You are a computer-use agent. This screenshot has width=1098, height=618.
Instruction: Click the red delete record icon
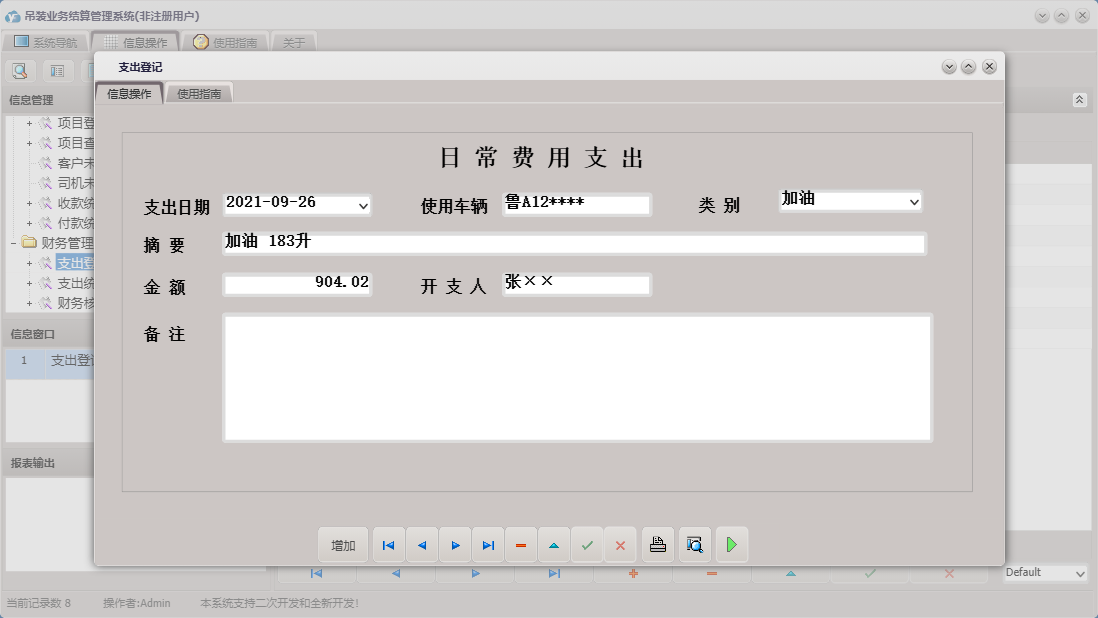tap(521, 544)
